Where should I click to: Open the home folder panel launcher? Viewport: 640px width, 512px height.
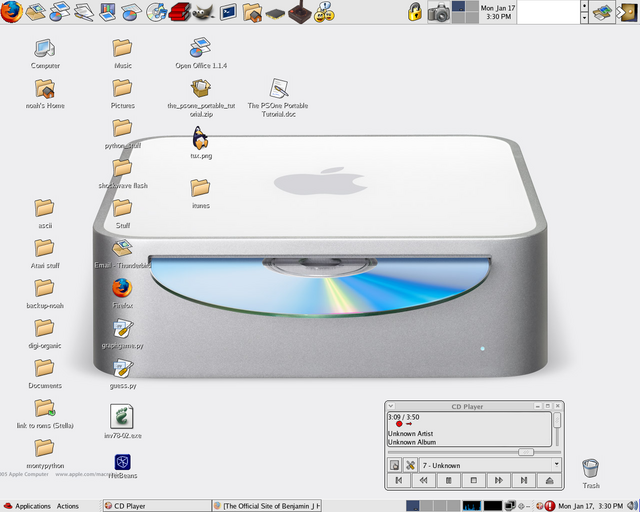[252, 13]
